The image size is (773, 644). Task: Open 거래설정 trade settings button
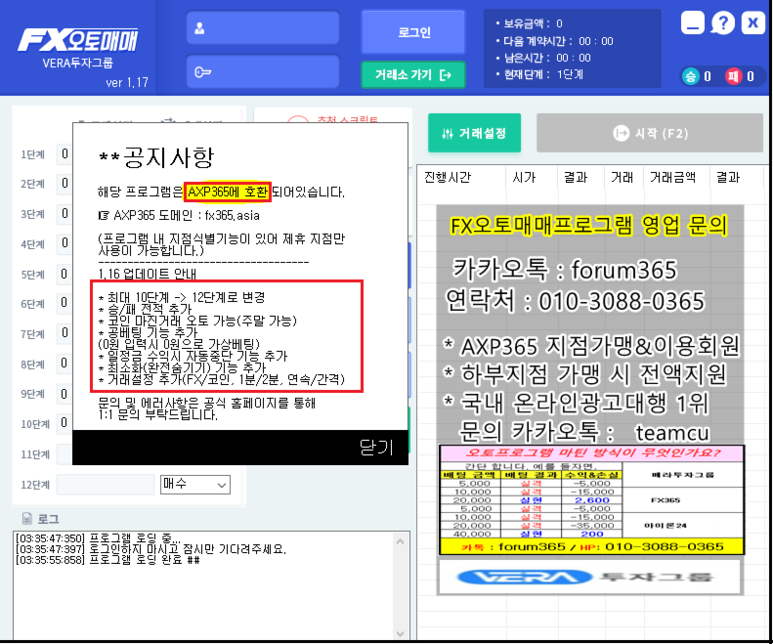point(474,133)
